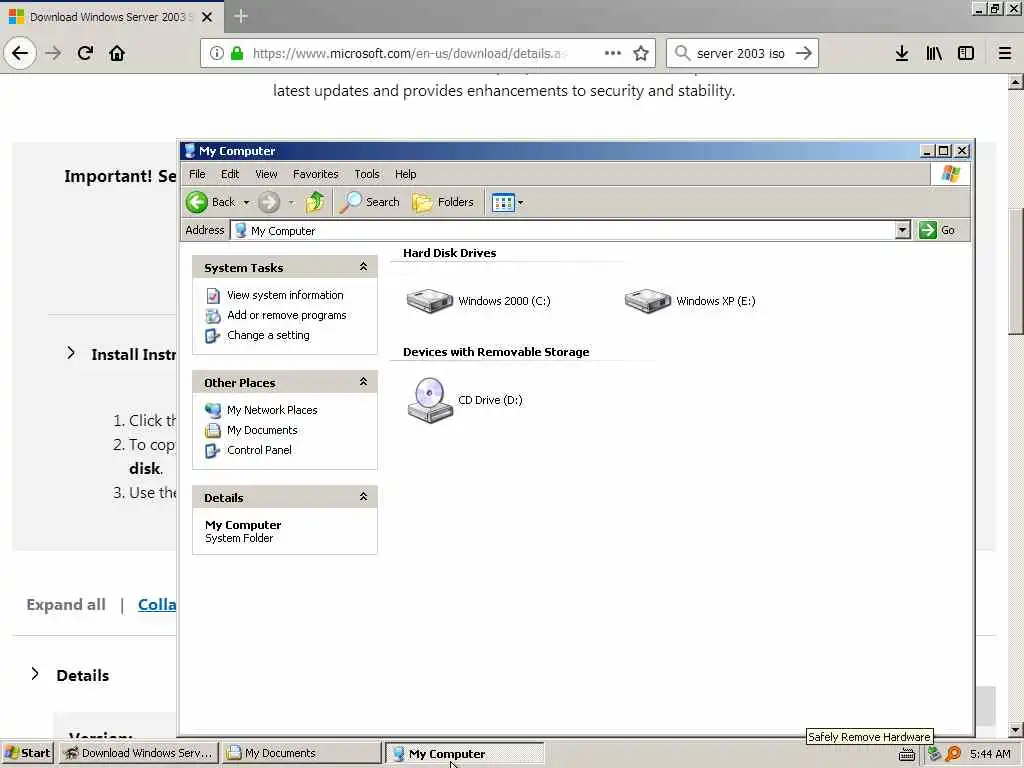Collapse the Details panel in sidebar

pos(363,497)
